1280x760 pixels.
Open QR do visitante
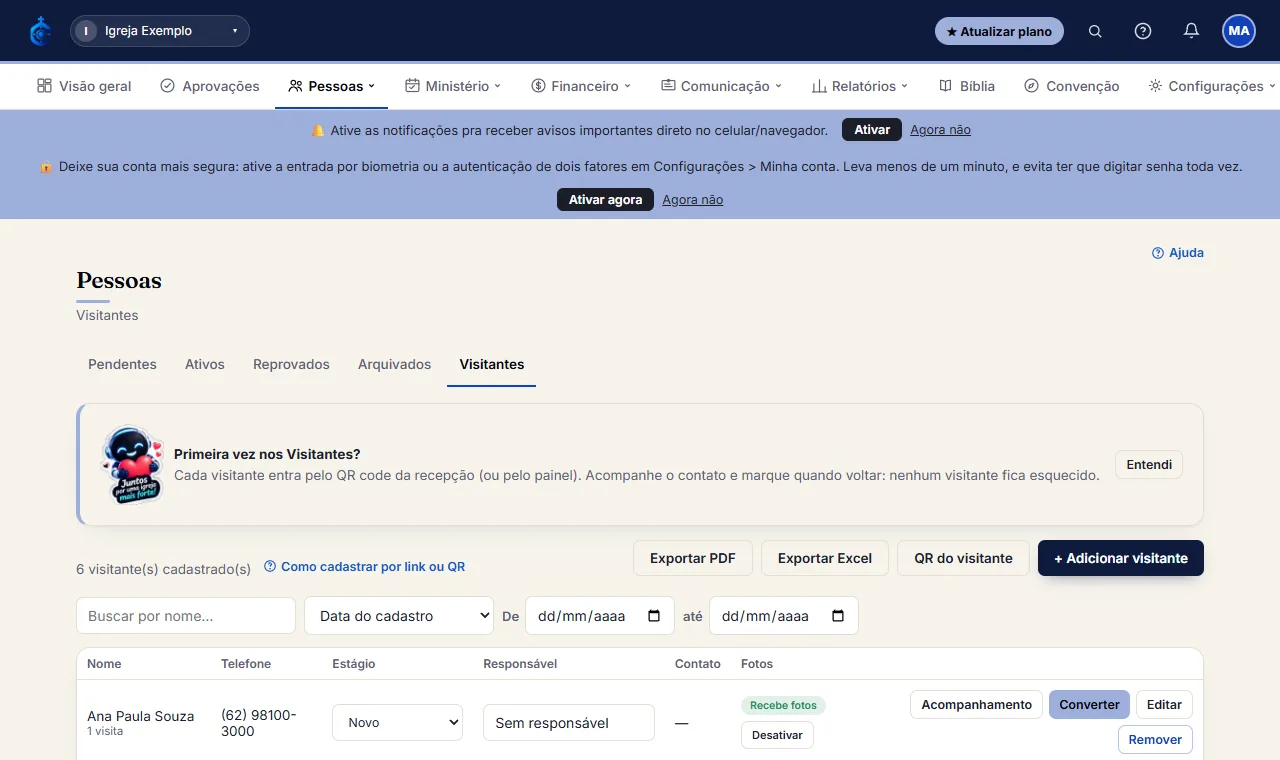pos(963,558)
